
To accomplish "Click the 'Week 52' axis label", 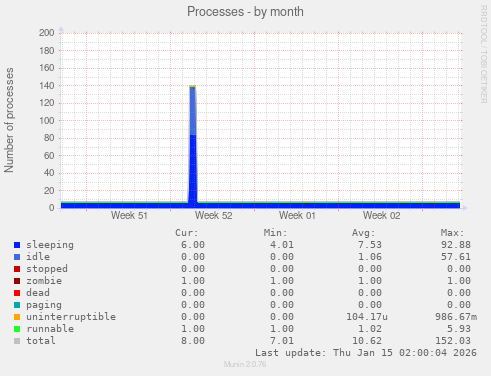I will pos(213,215).
